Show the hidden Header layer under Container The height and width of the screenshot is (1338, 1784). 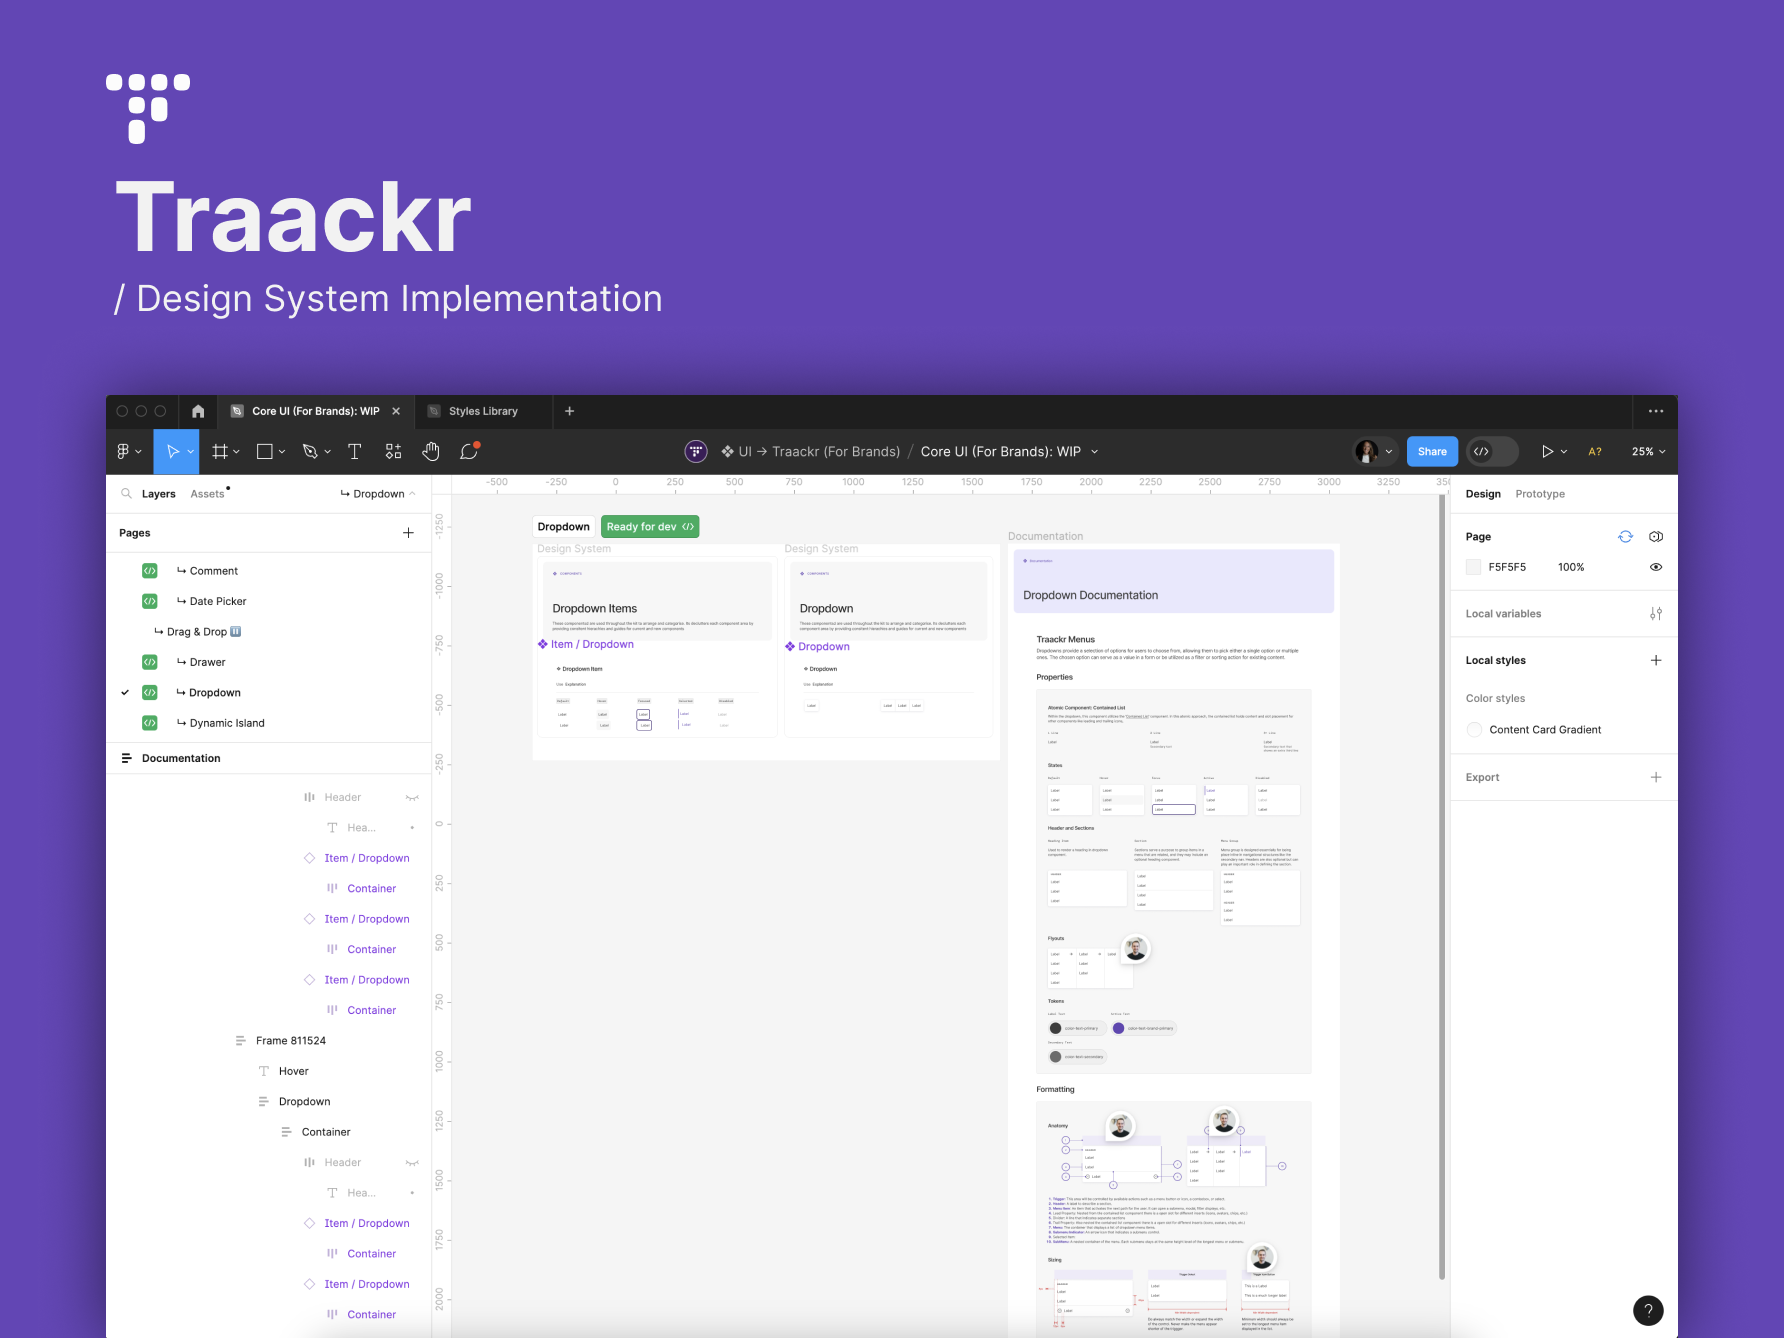[412, 1163]
